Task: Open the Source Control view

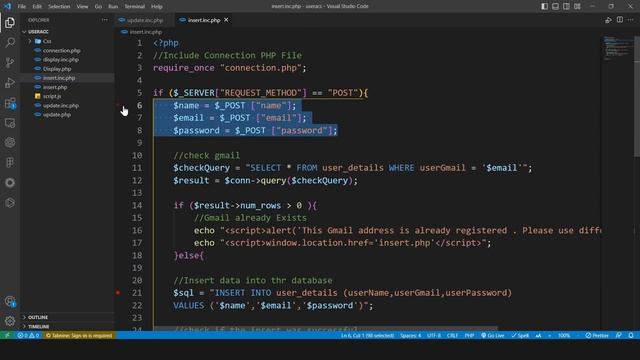Action: [10, 62]
